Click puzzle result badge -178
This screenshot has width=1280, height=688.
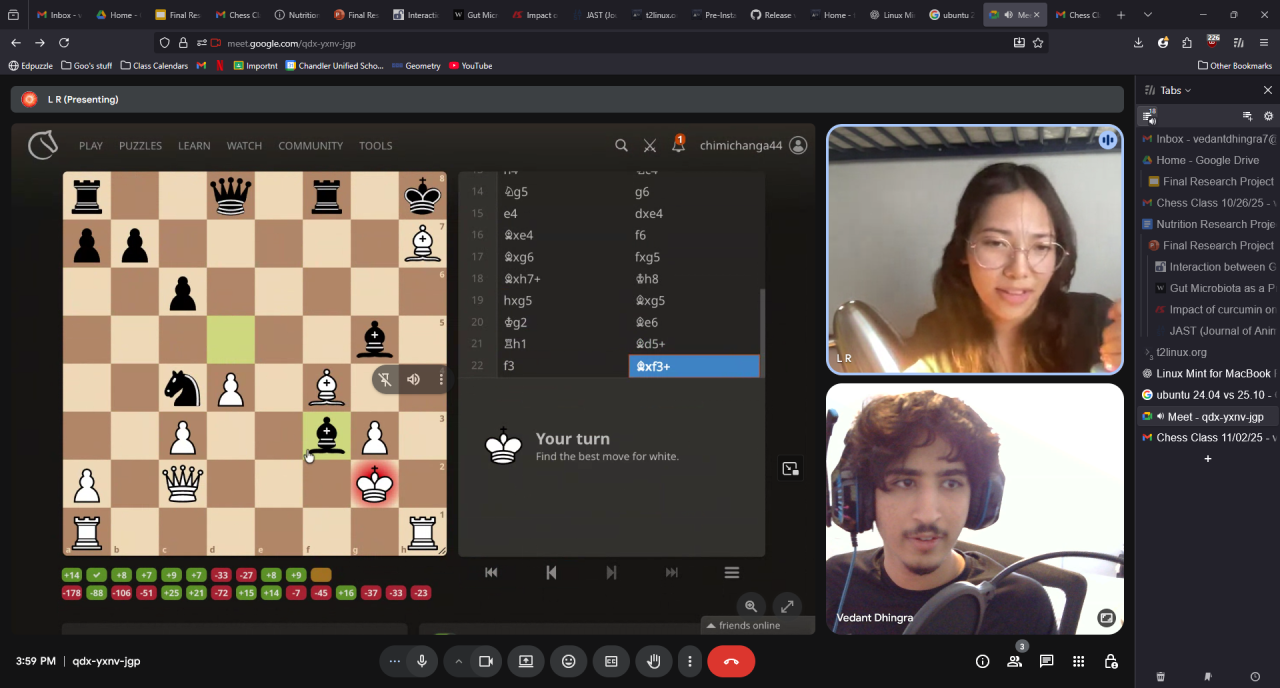[x=72, y=593]
